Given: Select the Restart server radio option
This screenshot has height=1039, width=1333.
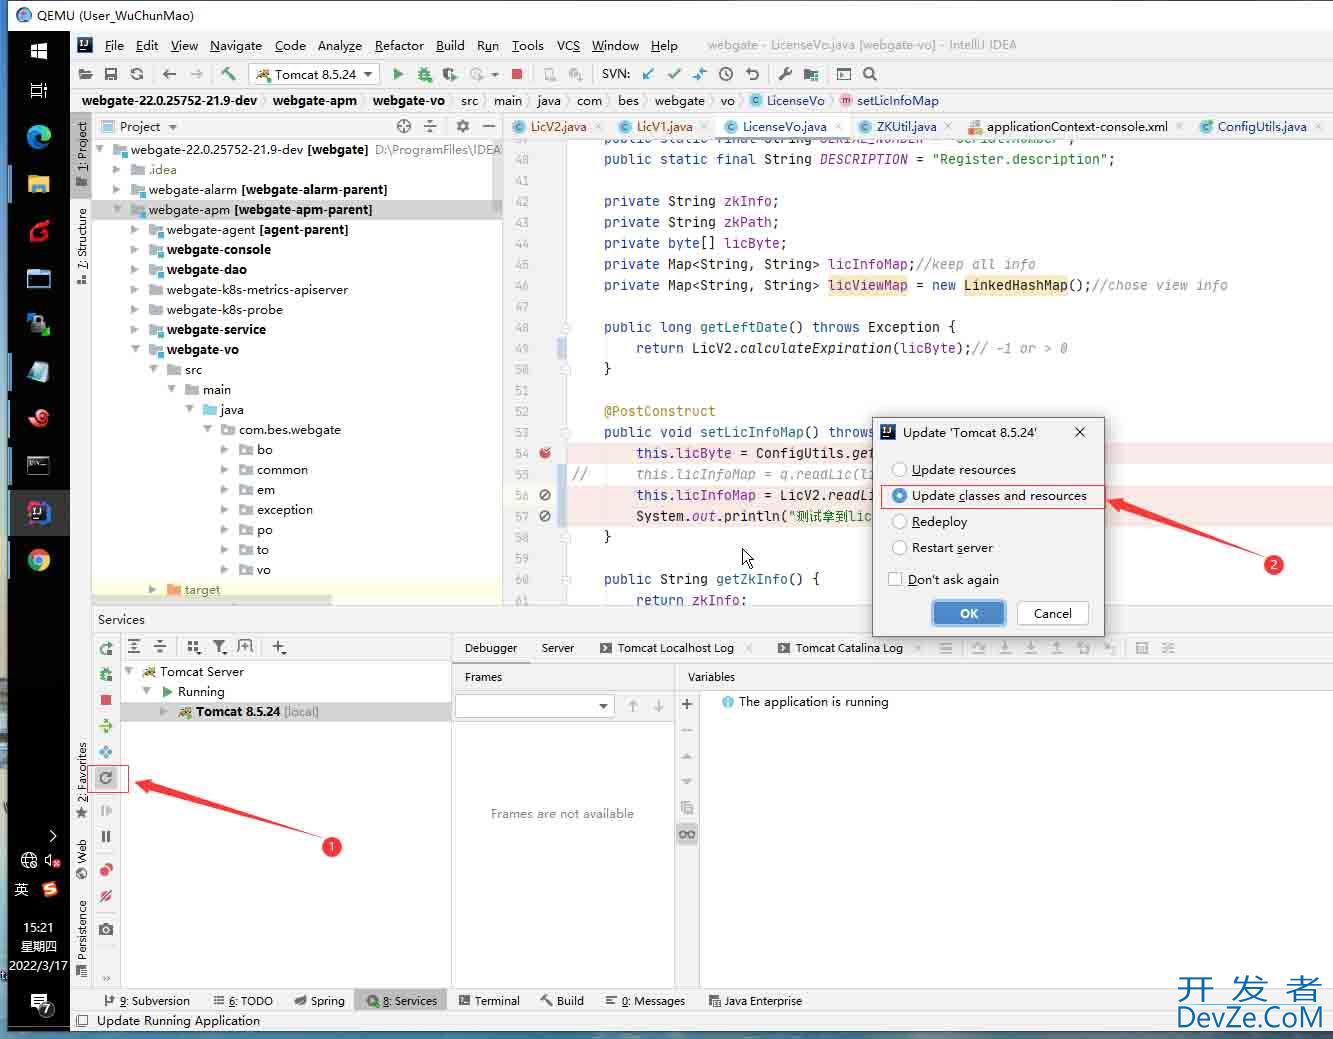Looking at the screenshot, I should 942,547.
